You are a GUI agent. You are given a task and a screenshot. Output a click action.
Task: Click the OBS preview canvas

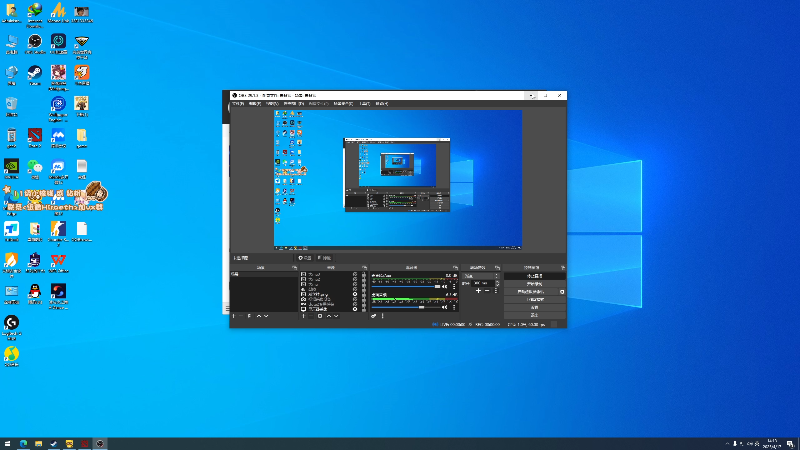[398, 180]
